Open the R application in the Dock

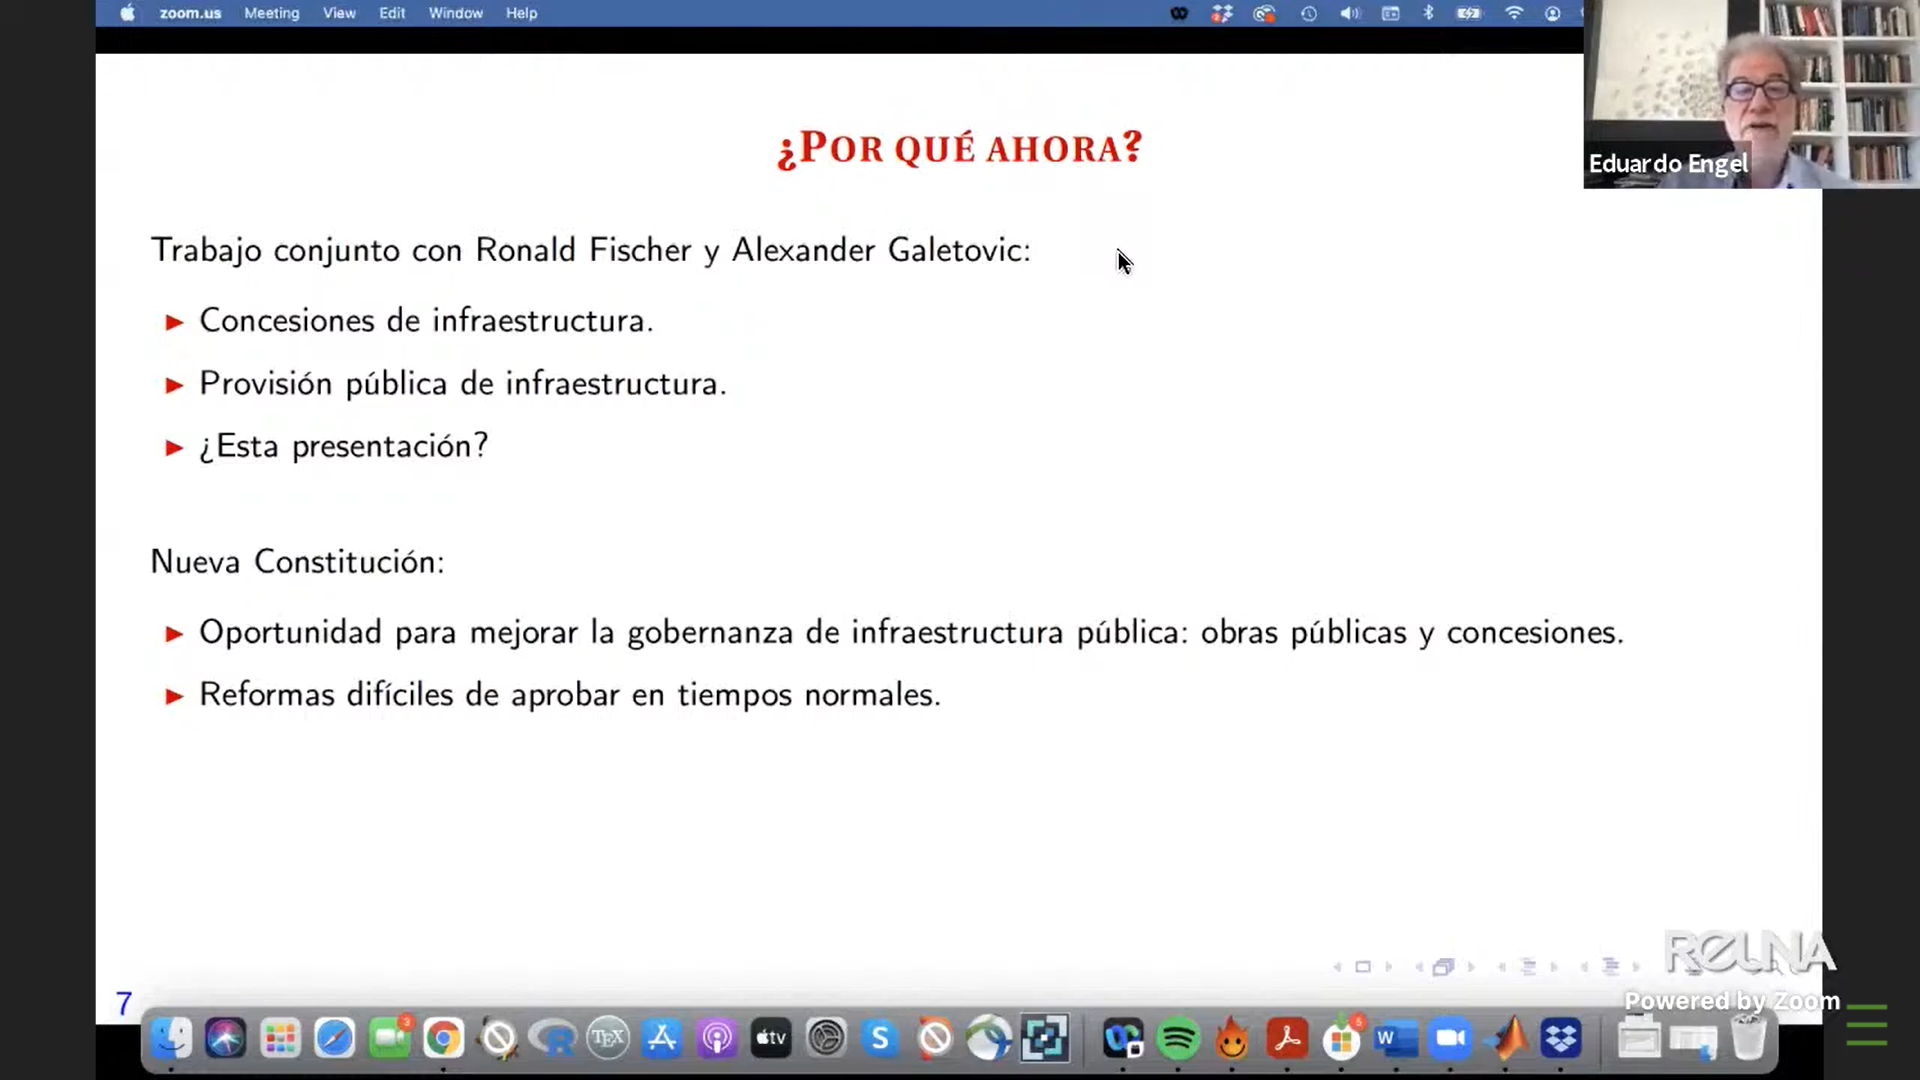[552, 1039]
